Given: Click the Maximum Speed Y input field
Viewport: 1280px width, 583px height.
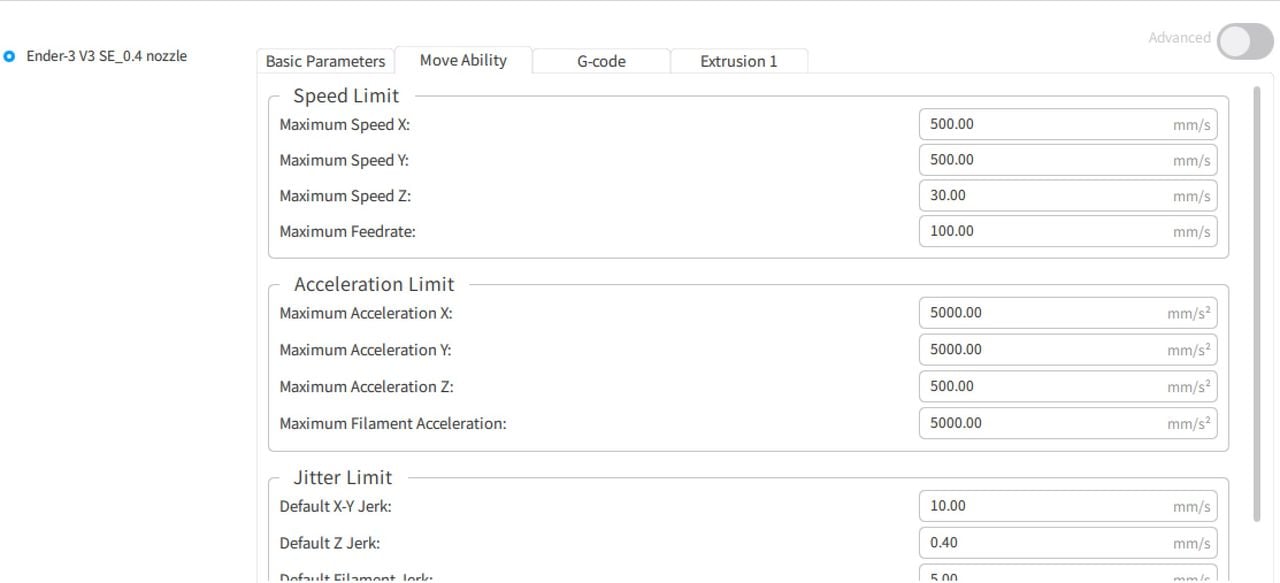Looking at the screenshot, I should [1040, 160].
